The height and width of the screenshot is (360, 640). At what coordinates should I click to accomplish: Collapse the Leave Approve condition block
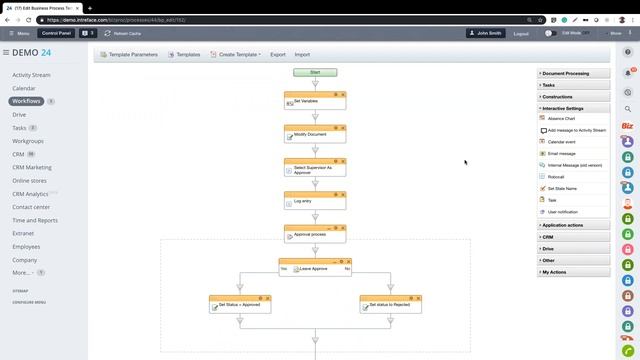coord(335,262)
